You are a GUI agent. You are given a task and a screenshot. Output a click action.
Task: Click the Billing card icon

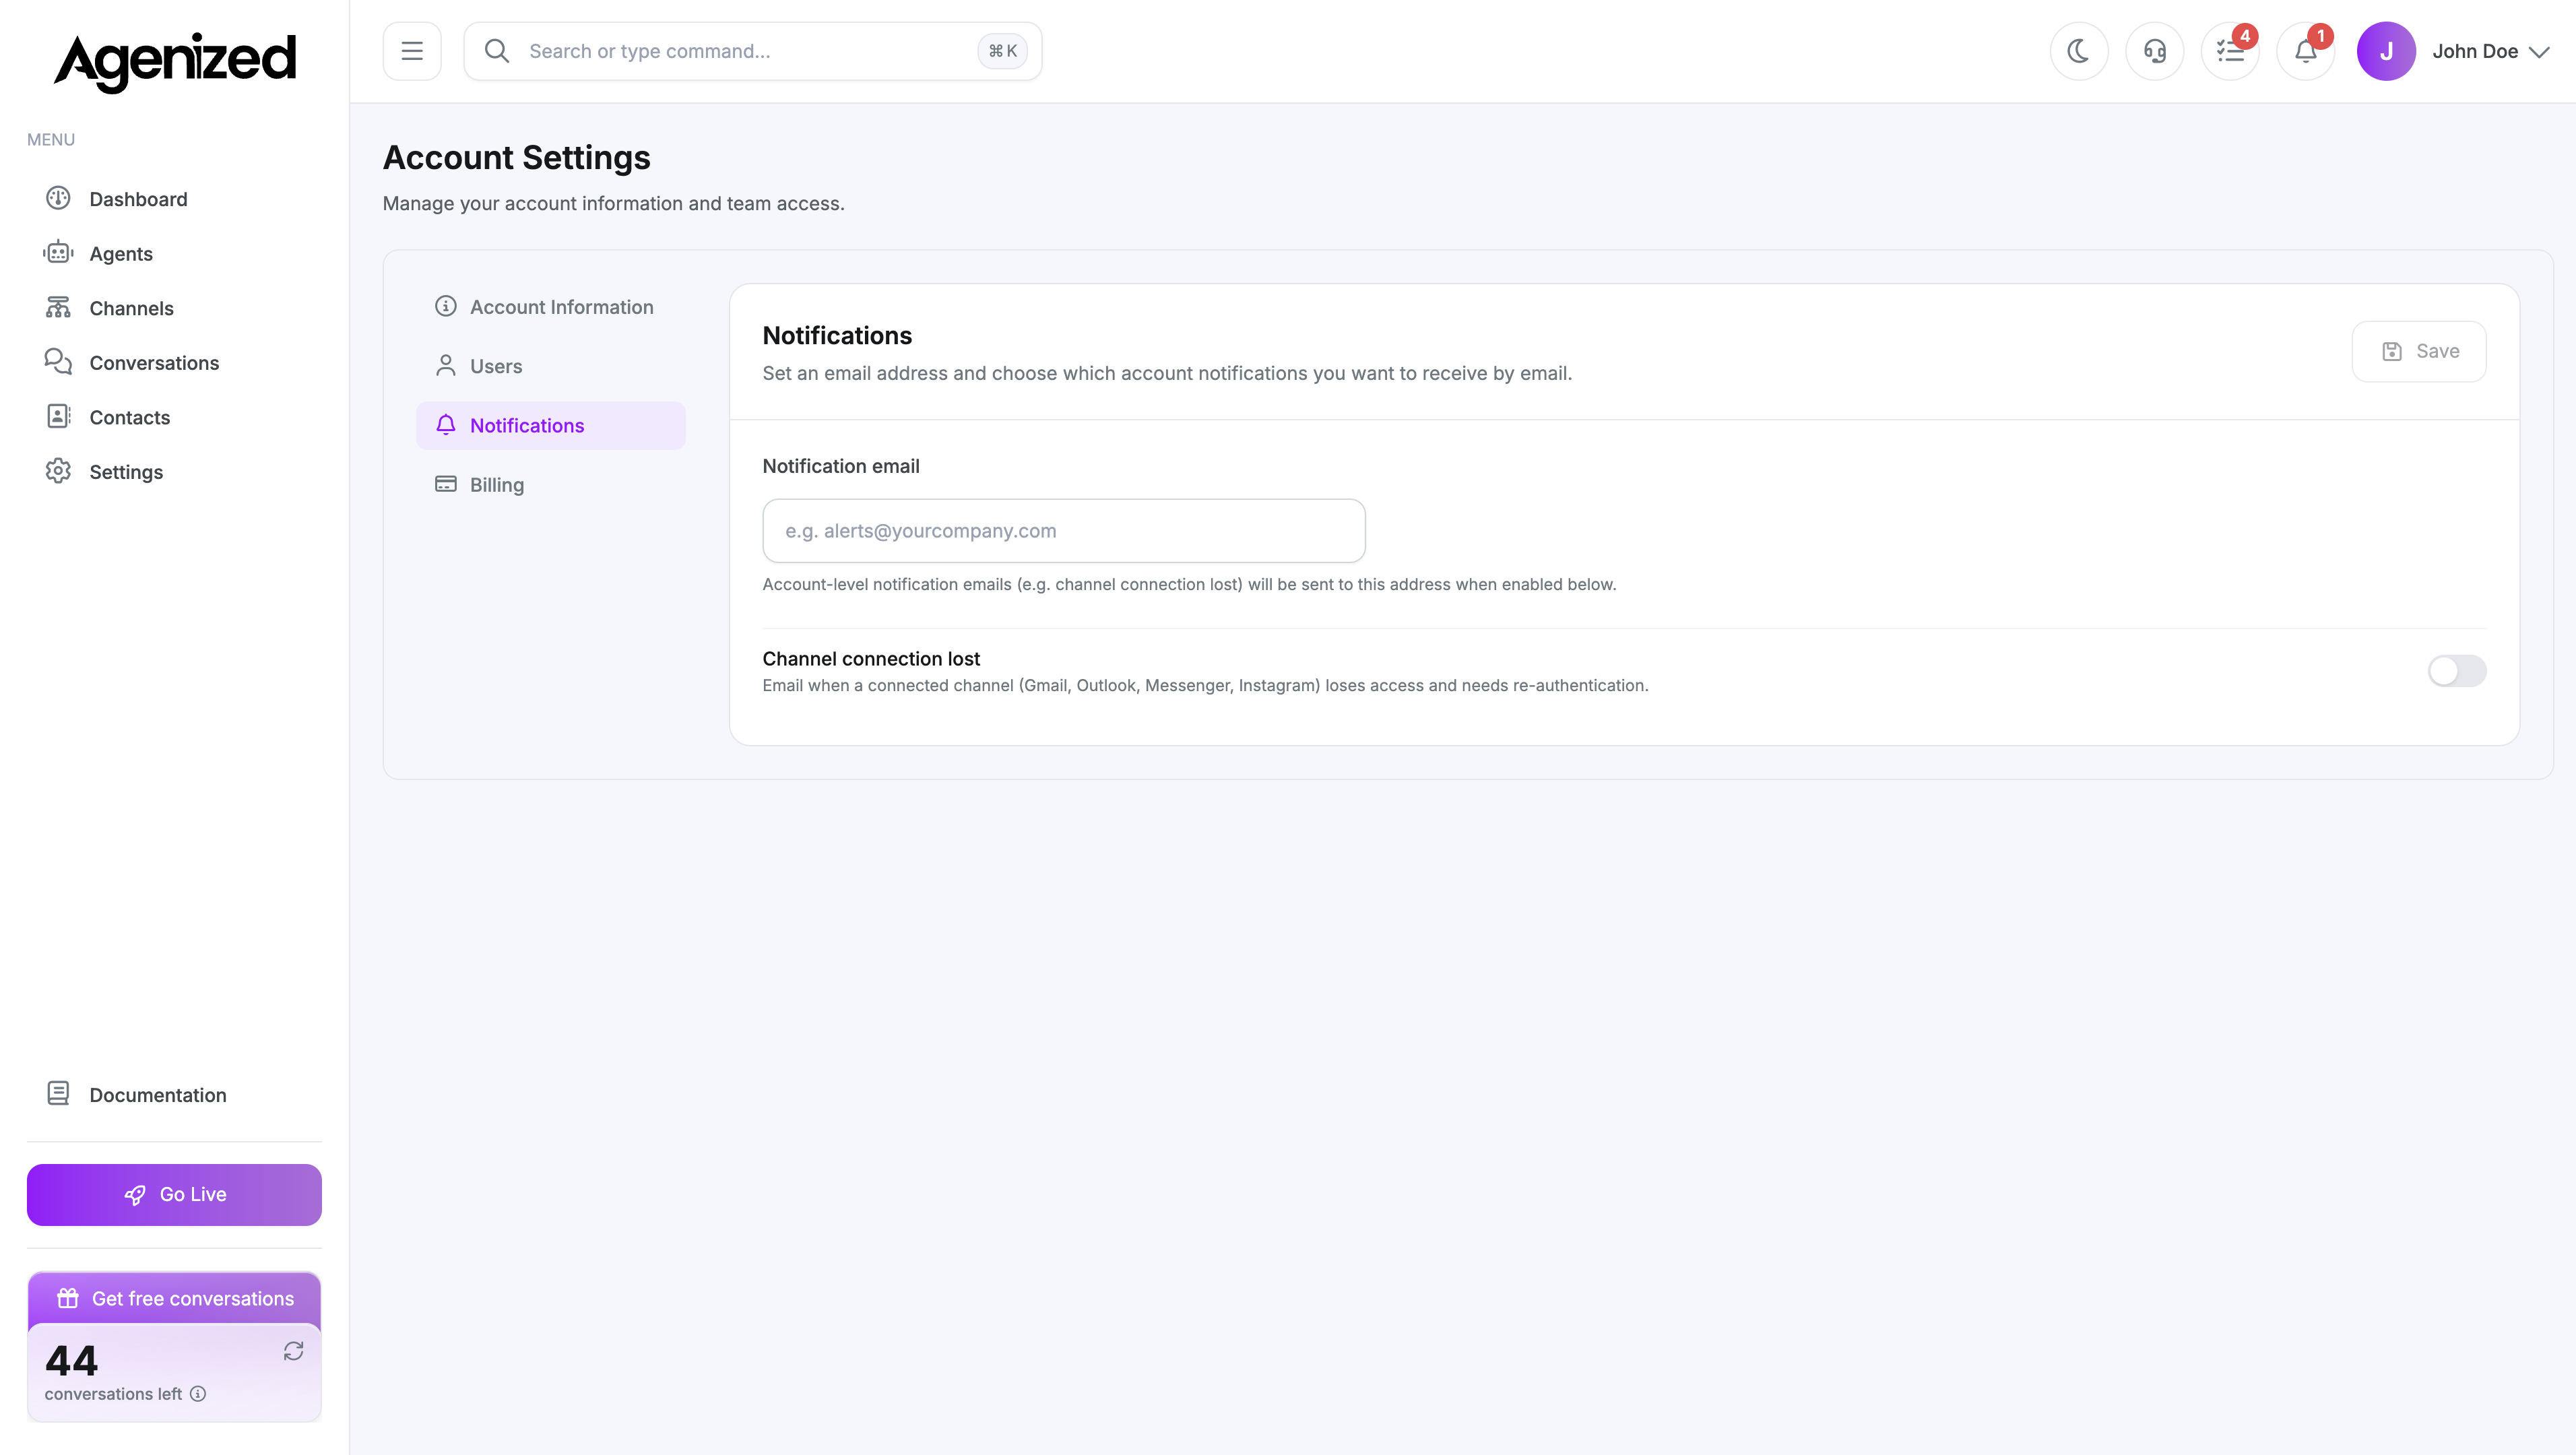pyautogui.click(x=446, y=484)
